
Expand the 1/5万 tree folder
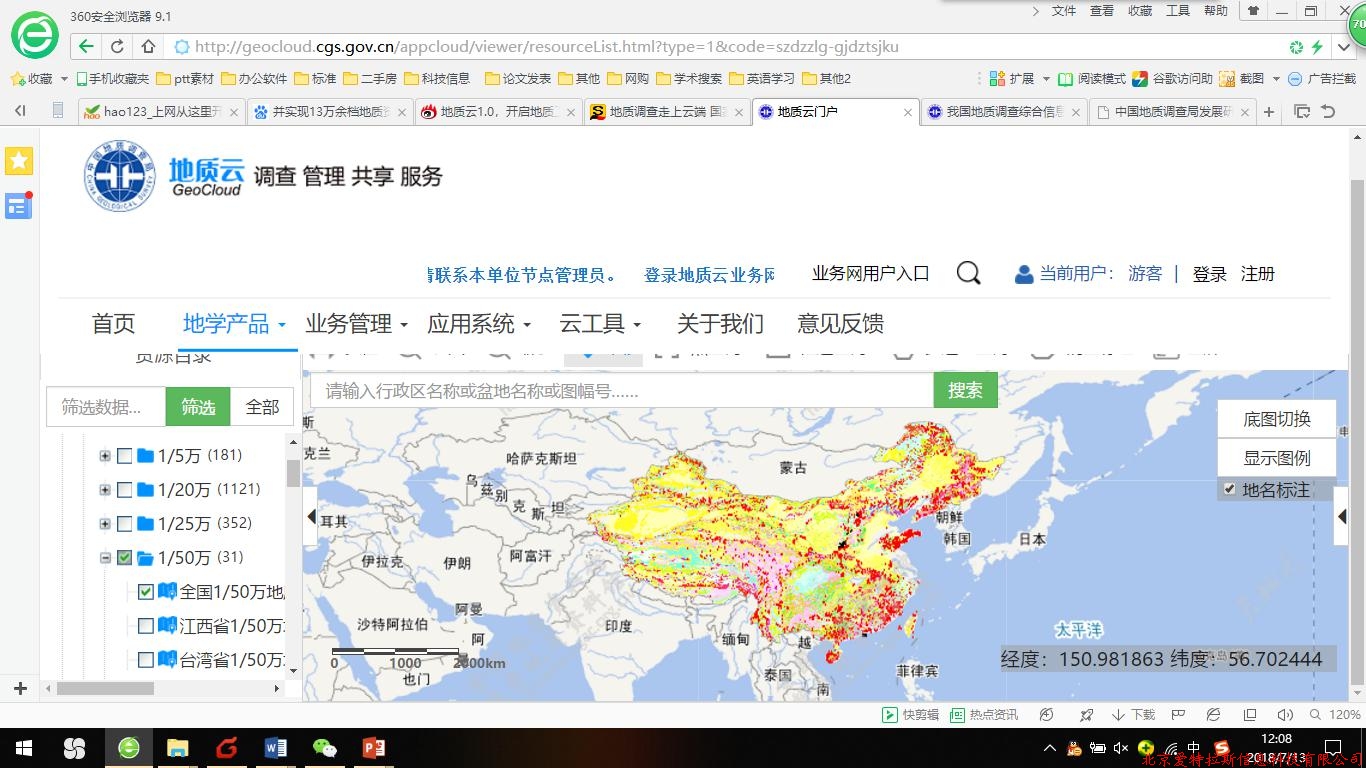pyautogui.click(x=105, y=456)
